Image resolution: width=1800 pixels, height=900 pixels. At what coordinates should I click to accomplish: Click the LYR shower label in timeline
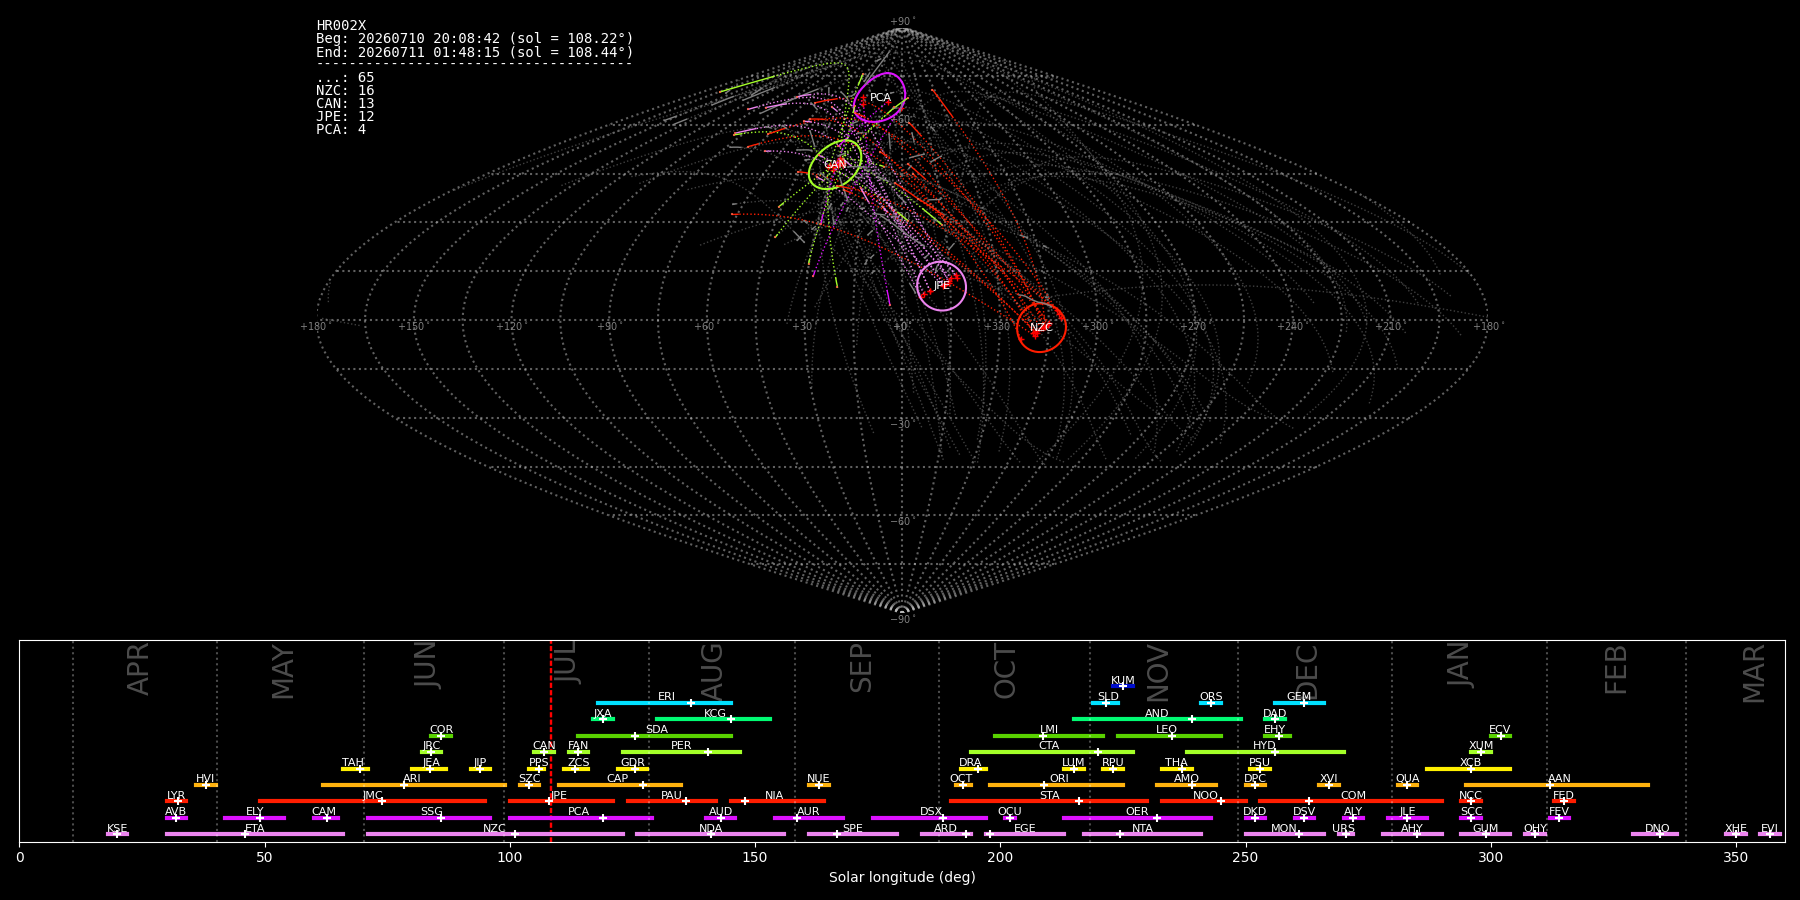pyautogui.click(x=176, y=795)
